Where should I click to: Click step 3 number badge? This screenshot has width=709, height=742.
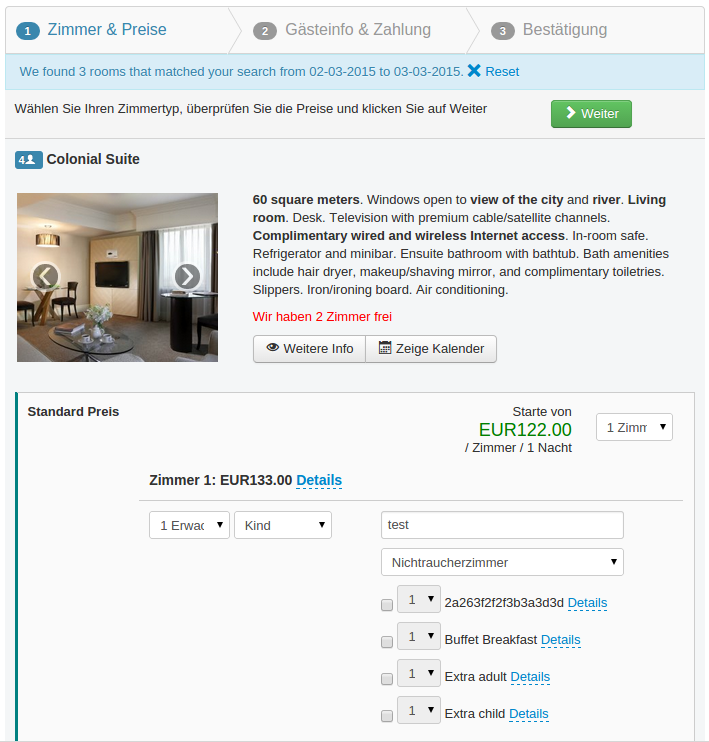(503, 31)
